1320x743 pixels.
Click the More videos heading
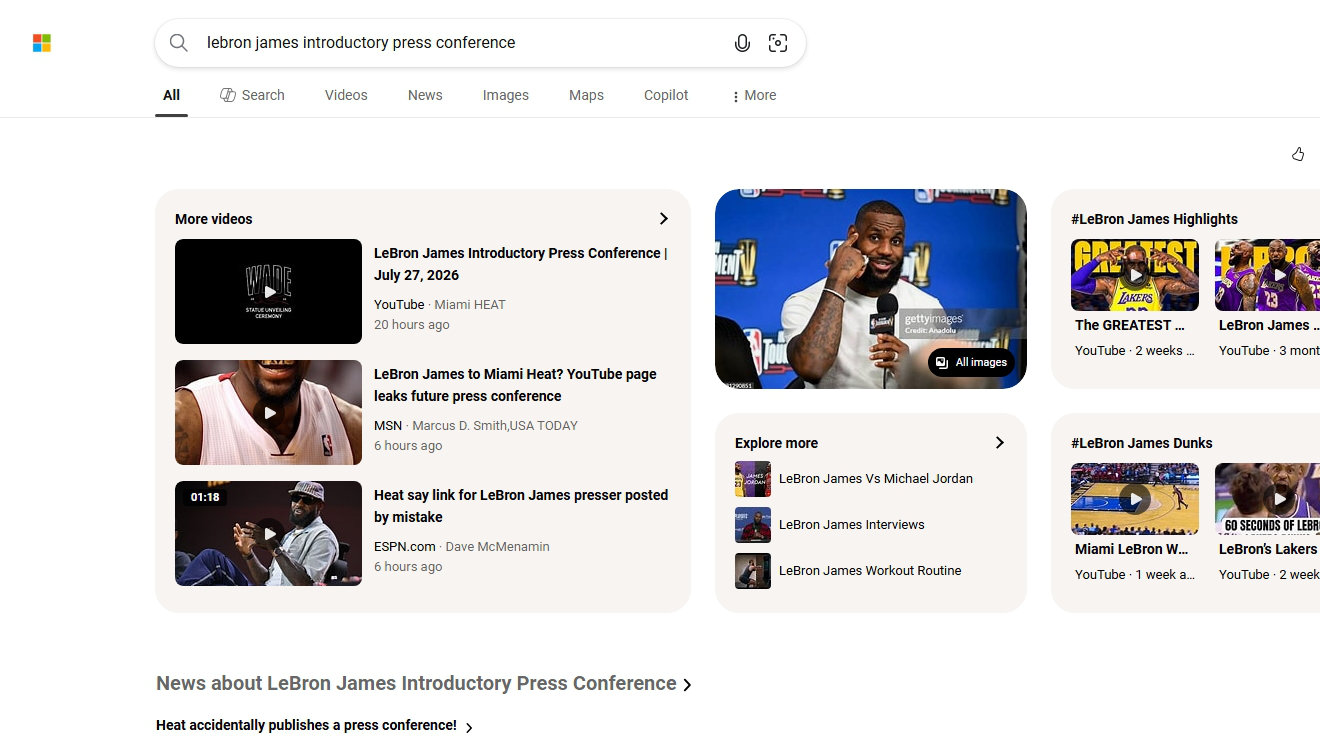(x=214, y=219)
